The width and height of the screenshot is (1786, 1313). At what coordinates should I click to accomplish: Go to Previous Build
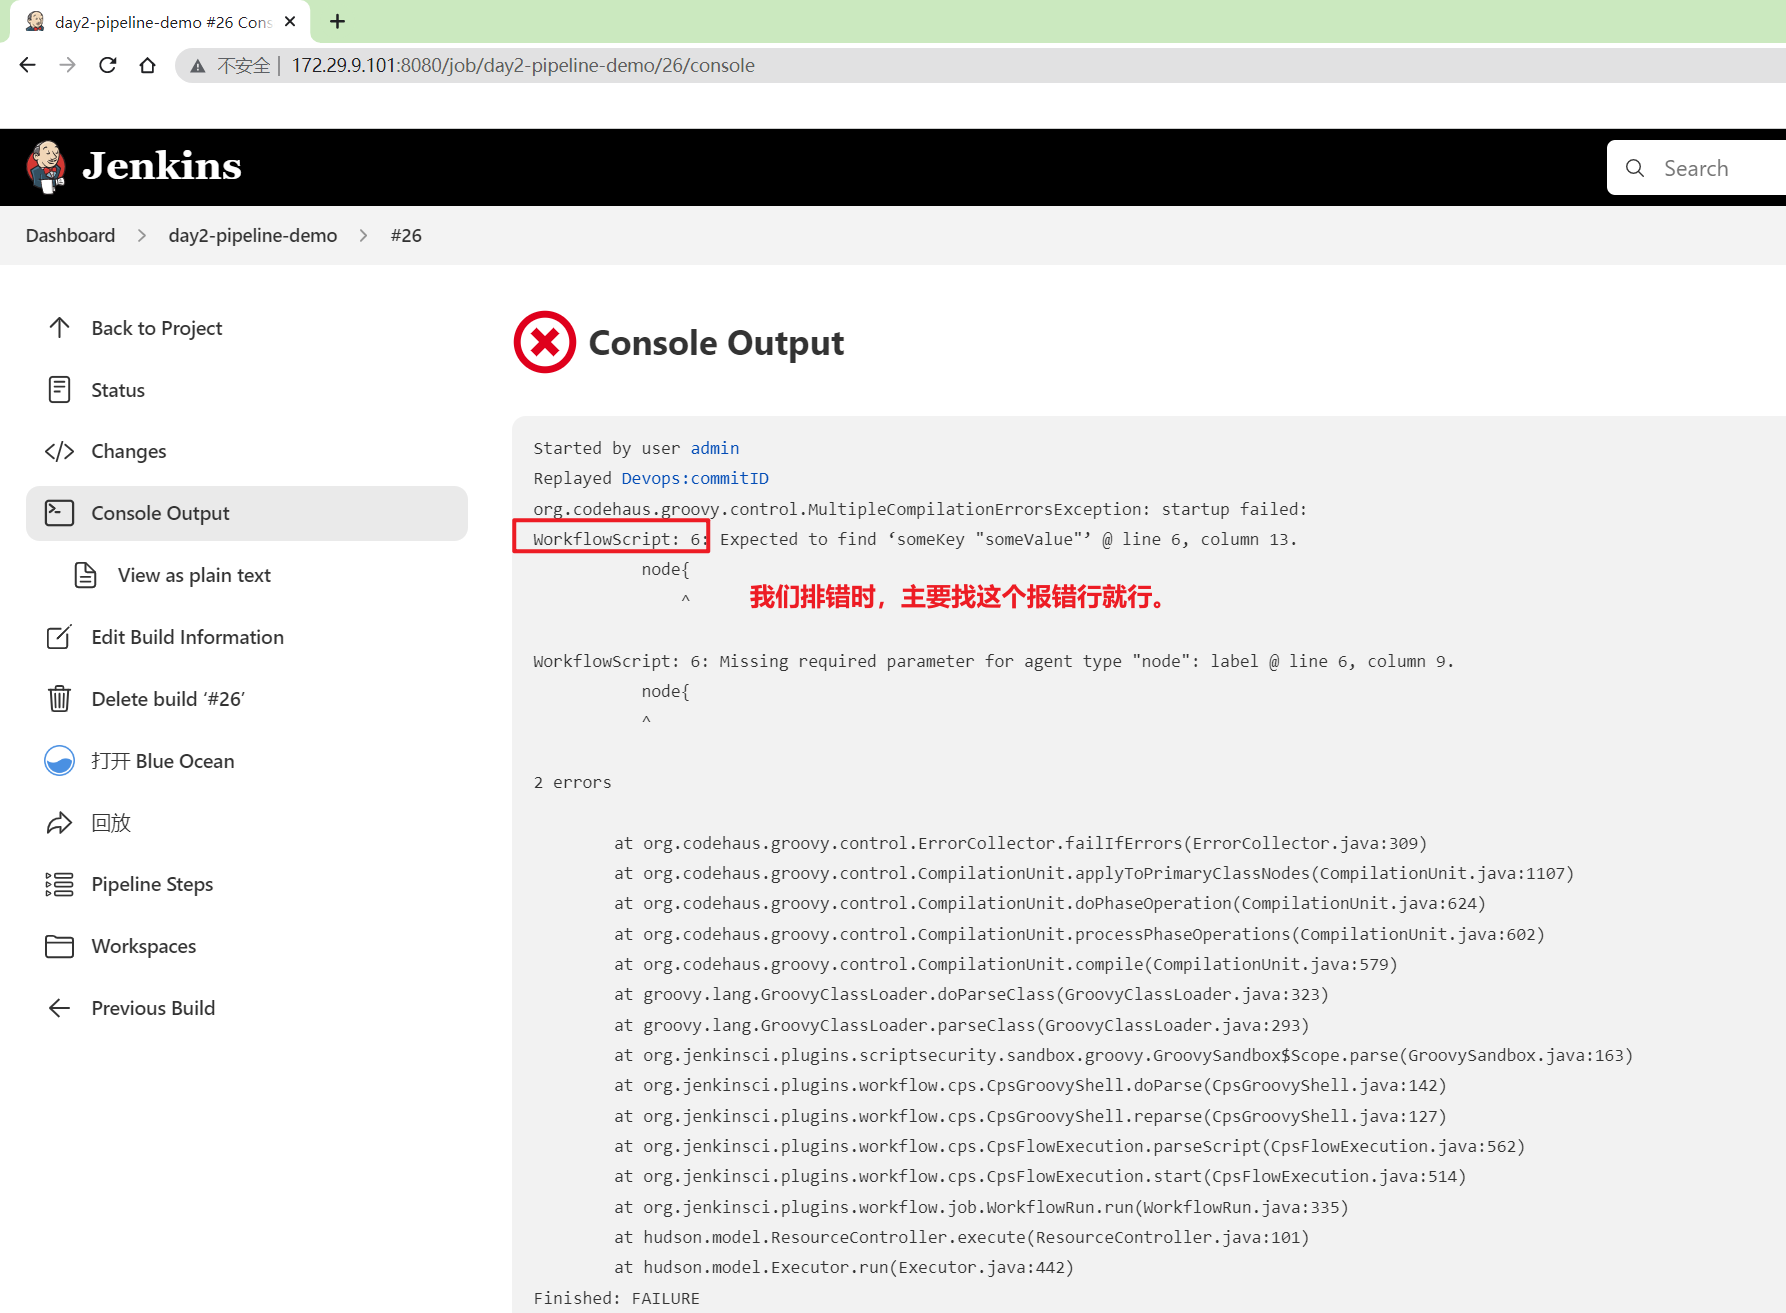pyautogui.click(x=247, y=1008)
